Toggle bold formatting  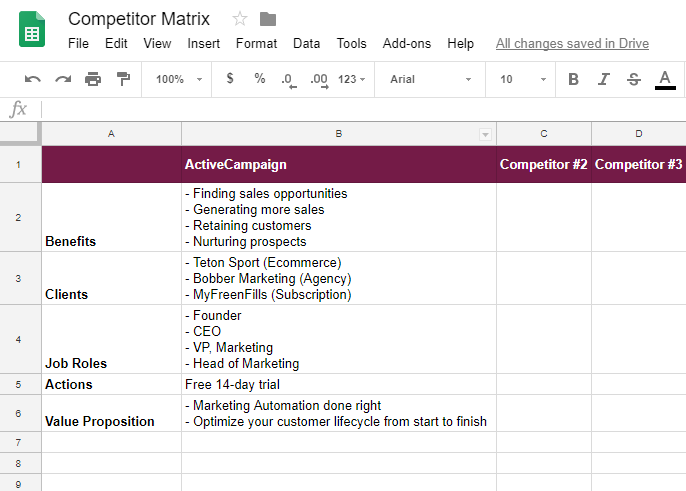pyautogui.click(x=573, y=79)
